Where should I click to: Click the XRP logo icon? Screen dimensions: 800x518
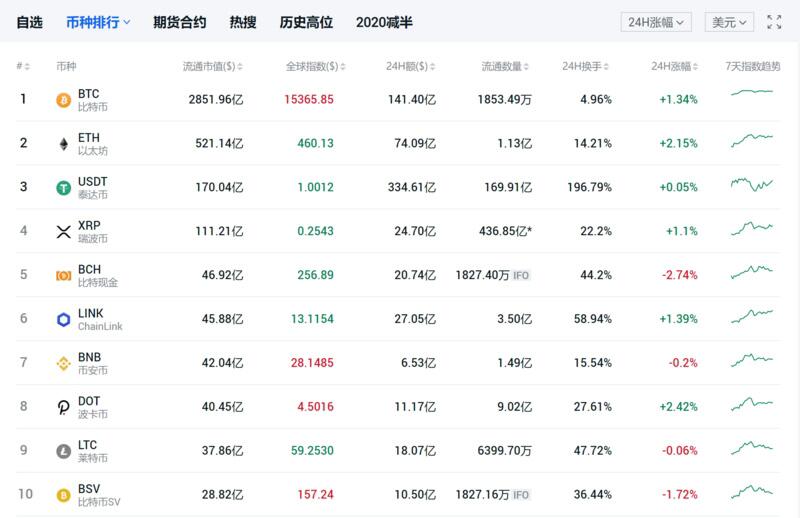[63, 232]
